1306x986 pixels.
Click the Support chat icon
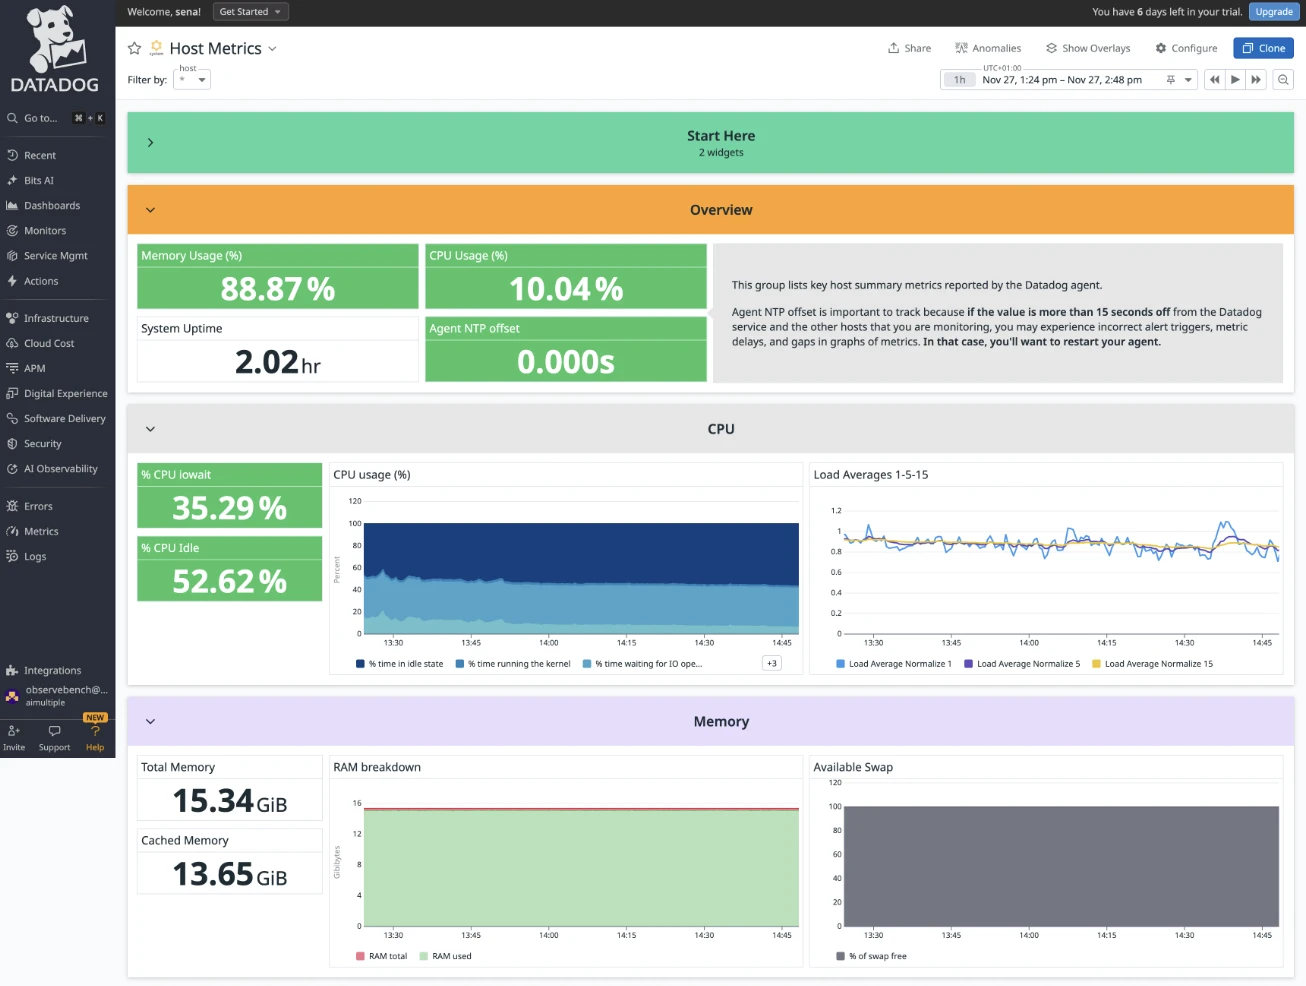click(x=55, y=731)
